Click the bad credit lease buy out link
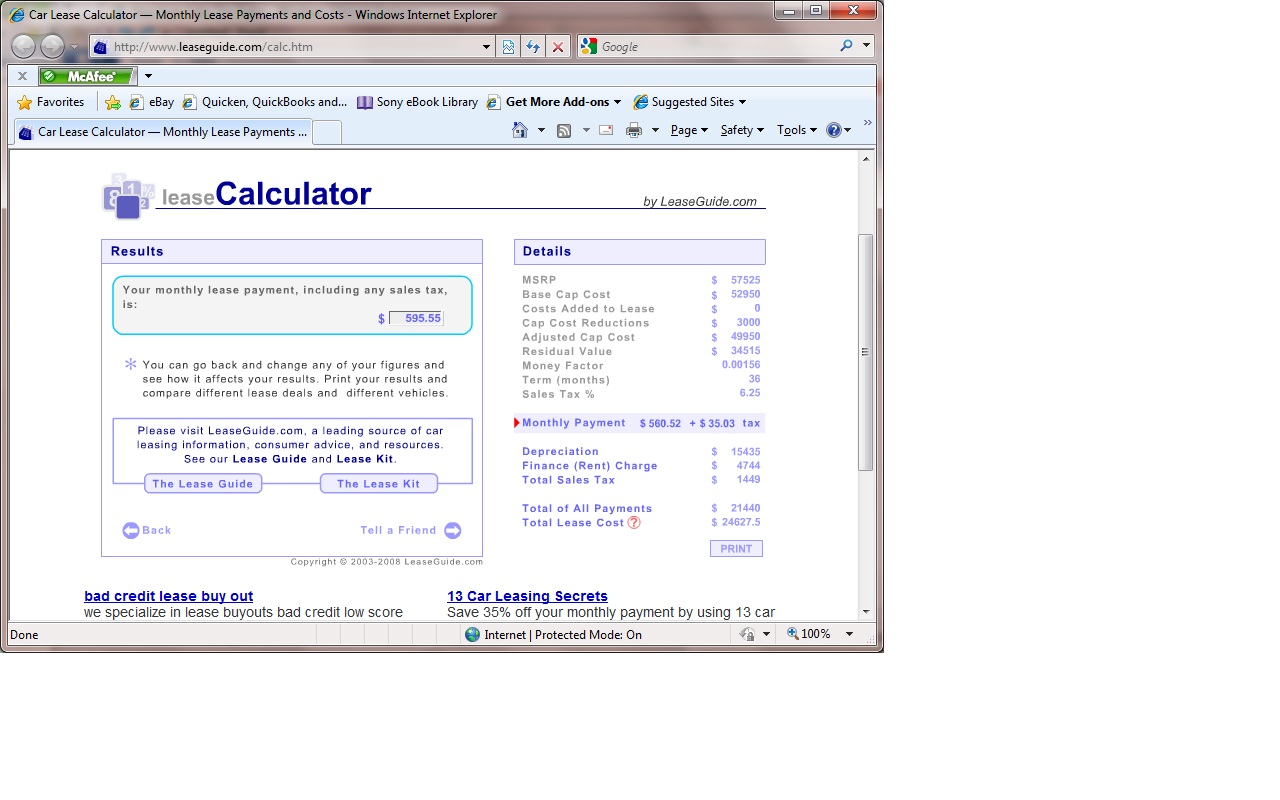1280x800 pixels. pos(168,596)
